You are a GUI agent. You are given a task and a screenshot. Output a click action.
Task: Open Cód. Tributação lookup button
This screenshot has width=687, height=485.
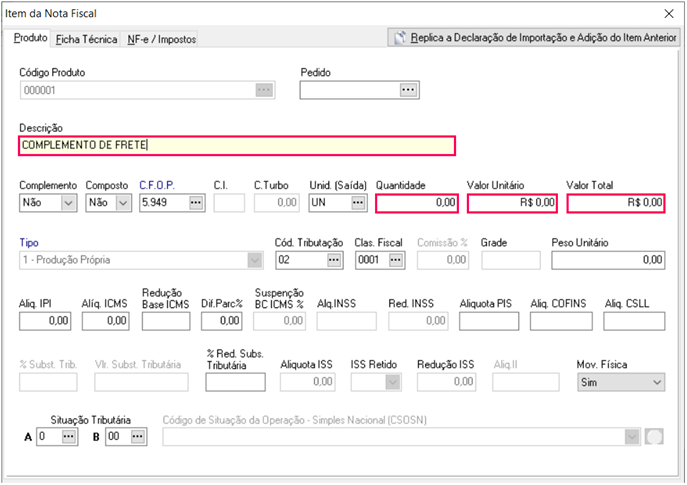pos(336,260)
